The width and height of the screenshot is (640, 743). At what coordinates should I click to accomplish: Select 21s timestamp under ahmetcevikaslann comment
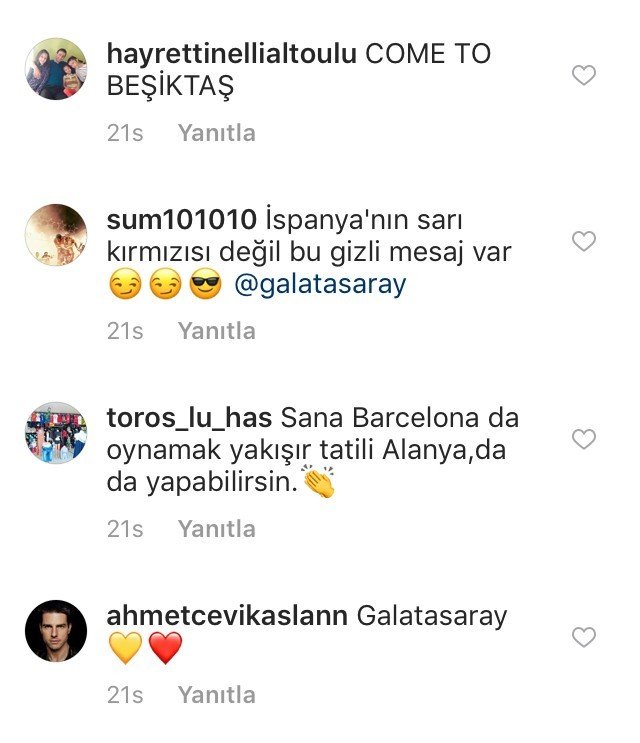pyautogui.click(x=125, y=695)
